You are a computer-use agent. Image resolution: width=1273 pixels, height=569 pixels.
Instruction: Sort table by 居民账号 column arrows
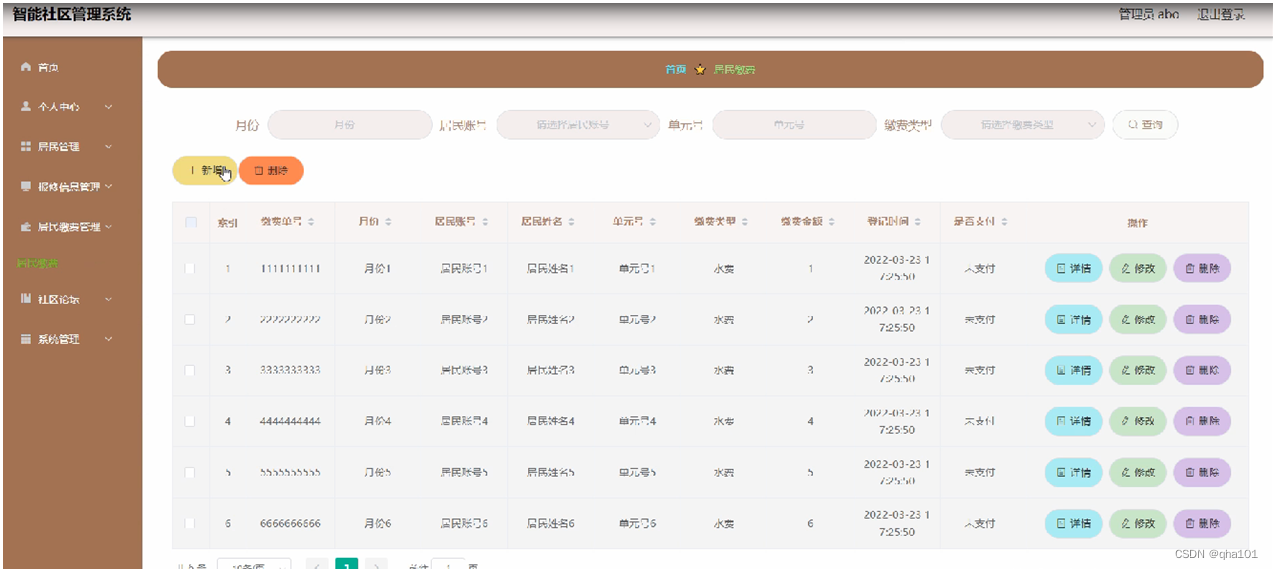pos(485,222)
